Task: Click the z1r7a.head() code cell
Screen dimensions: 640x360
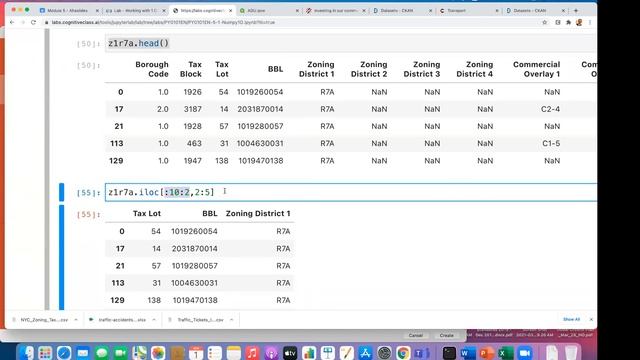Action: [351, 43]
